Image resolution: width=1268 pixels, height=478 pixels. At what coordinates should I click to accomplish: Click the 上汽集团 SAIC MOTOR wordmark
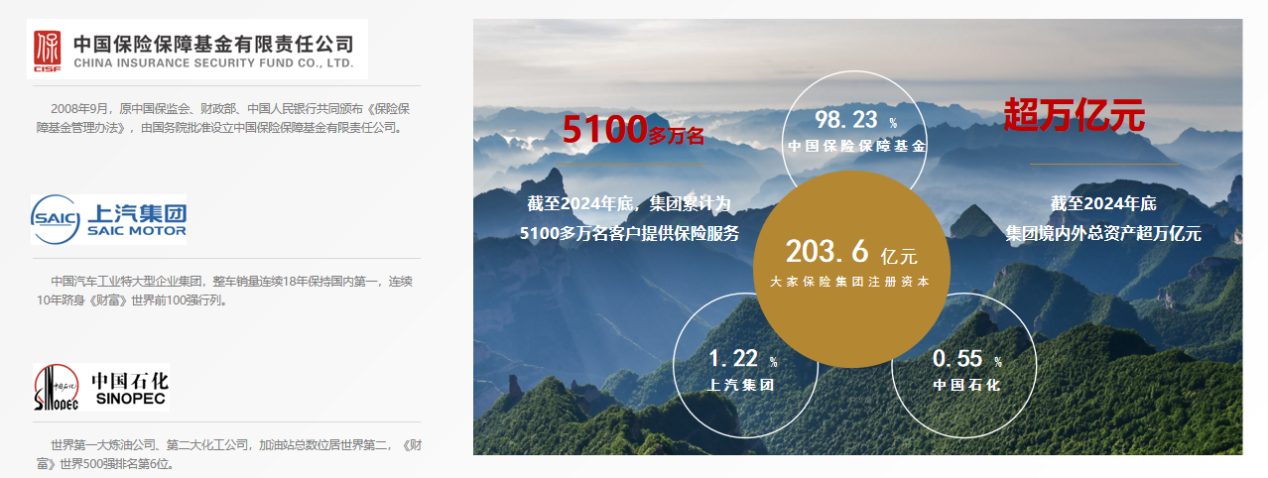click(136, 220)
